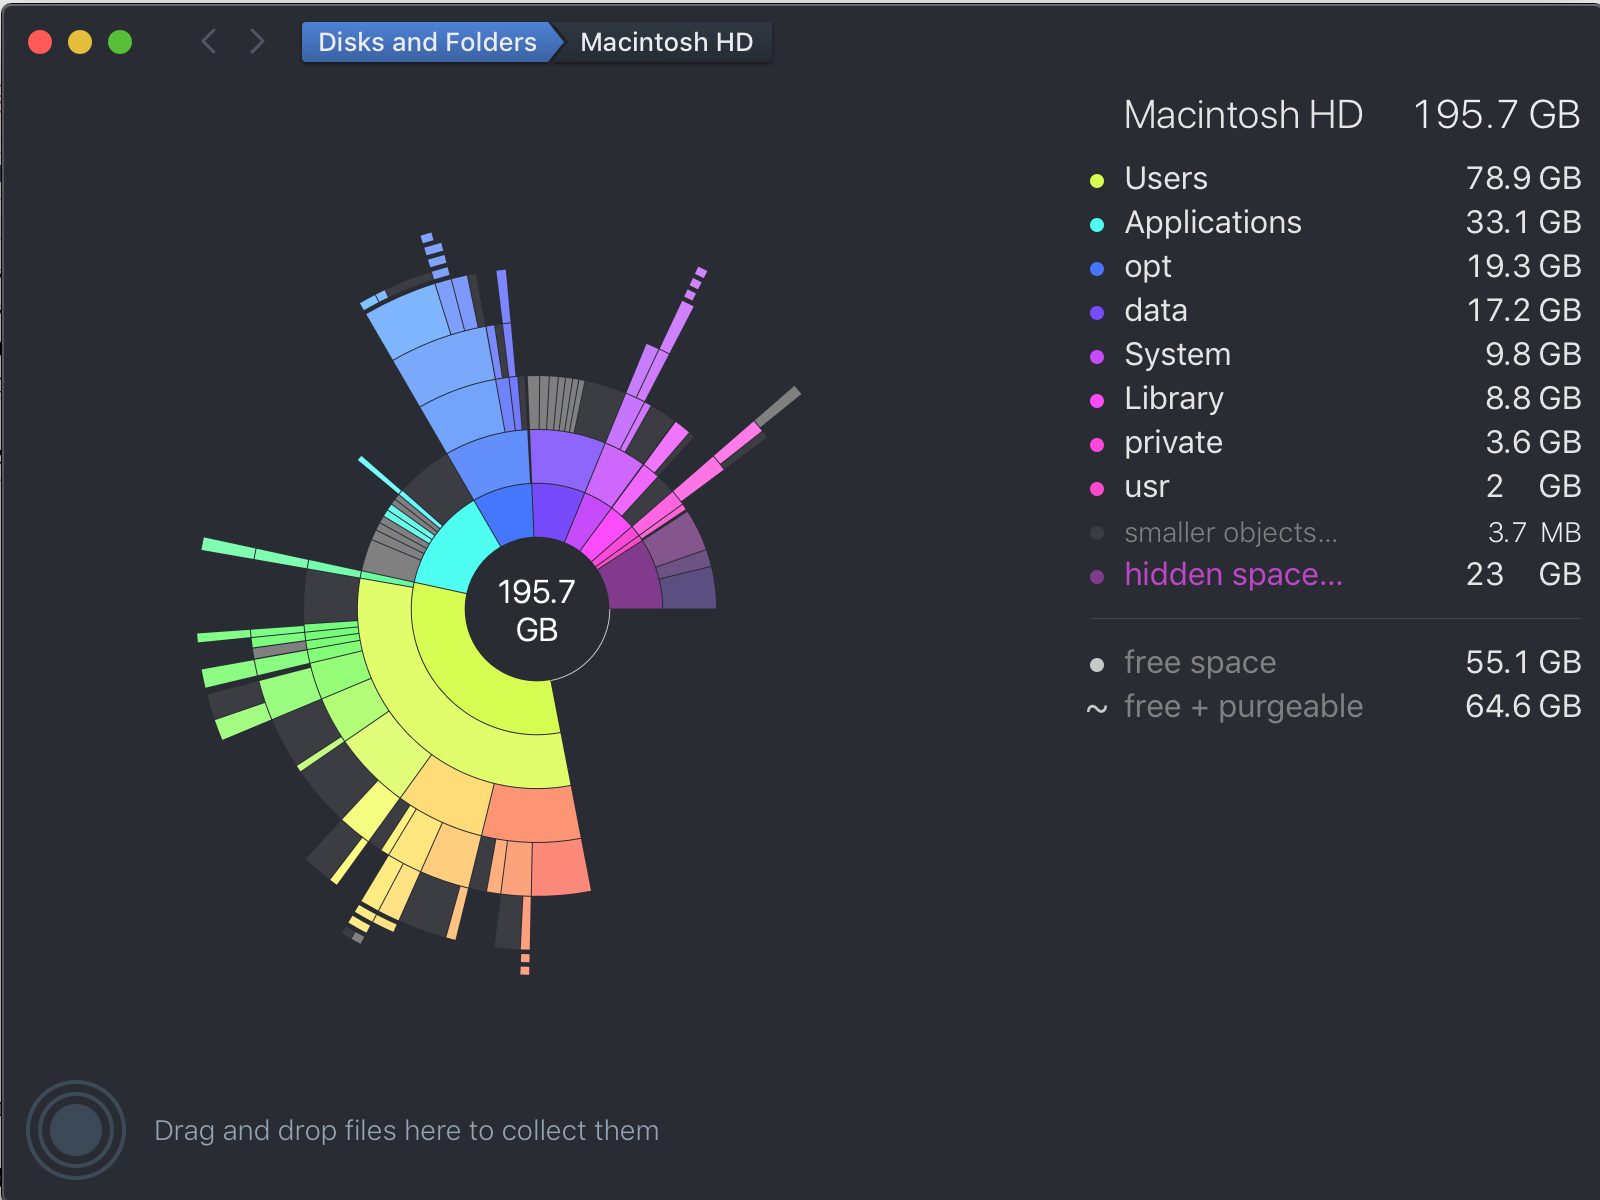
Task: Click the blue opt legend dot
Action: (x=1097, y=268)
